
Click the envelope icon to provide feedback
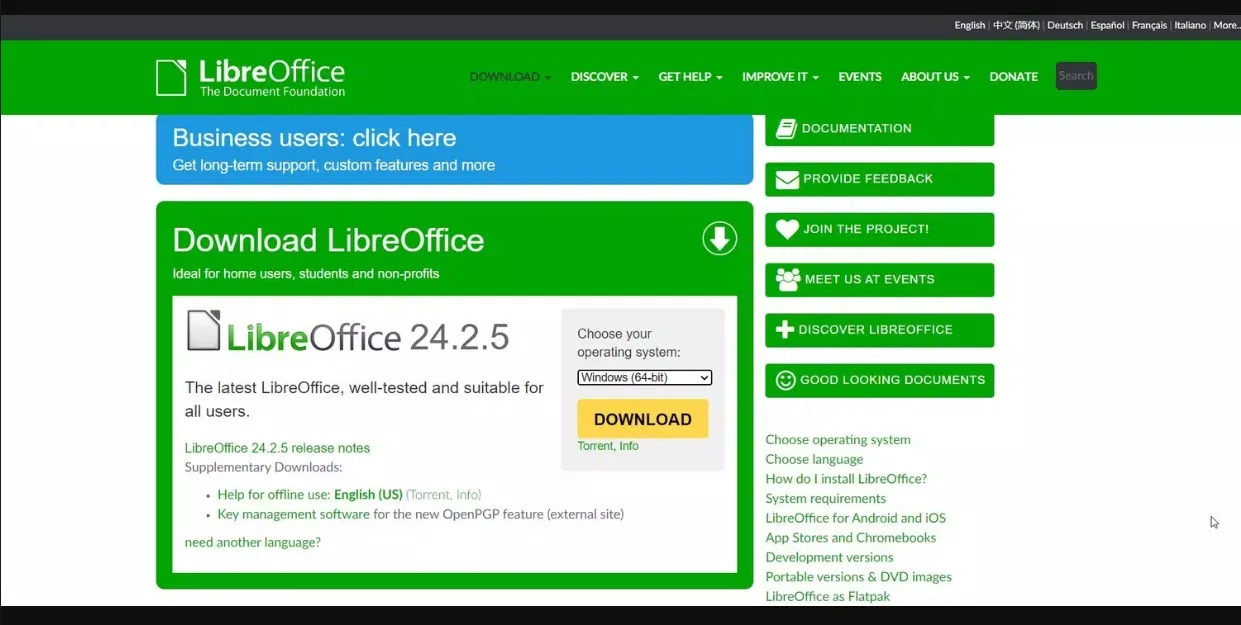(785, 178)
